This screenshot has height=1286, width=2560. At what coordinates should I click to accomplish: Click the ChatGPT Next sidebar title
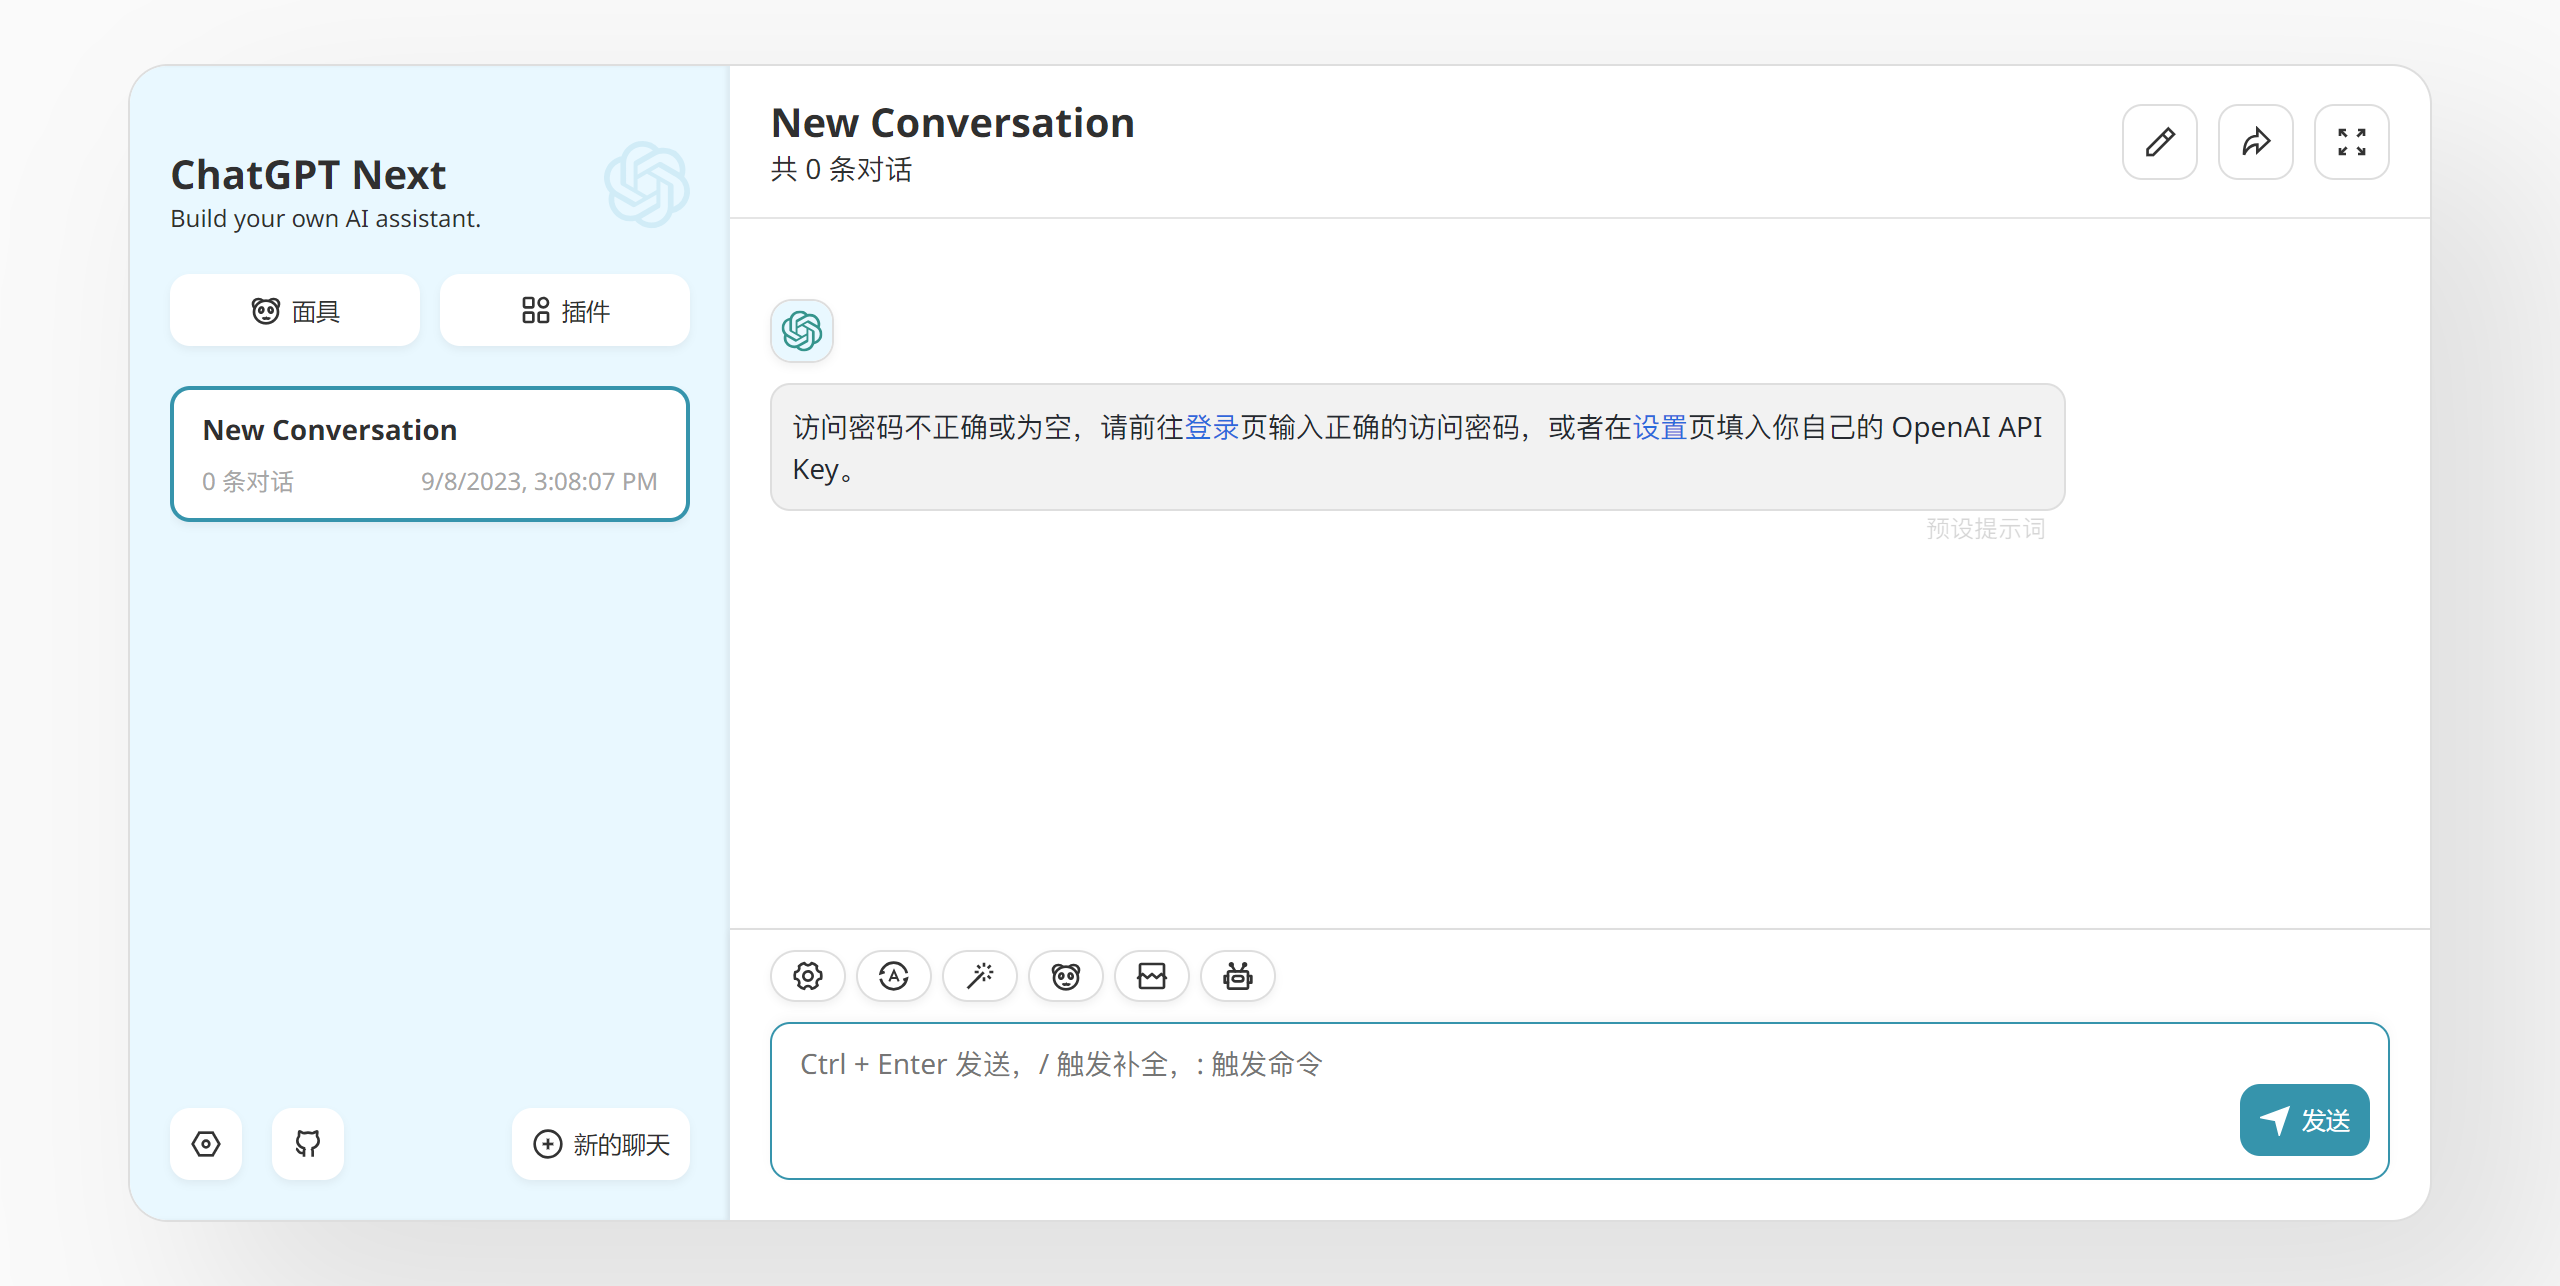click(x=308, y=175)
